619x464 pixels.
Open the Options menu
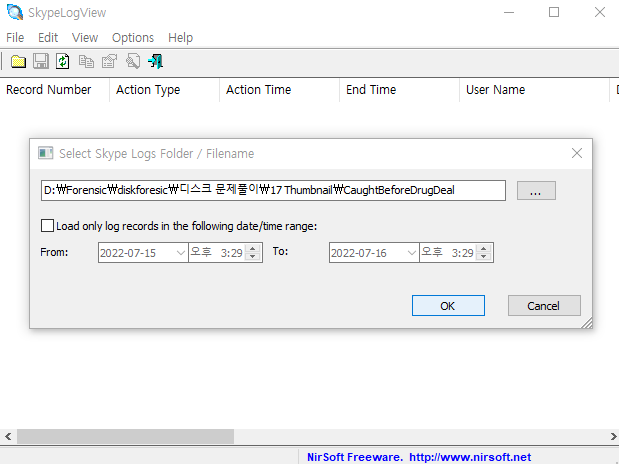[133, 38]
